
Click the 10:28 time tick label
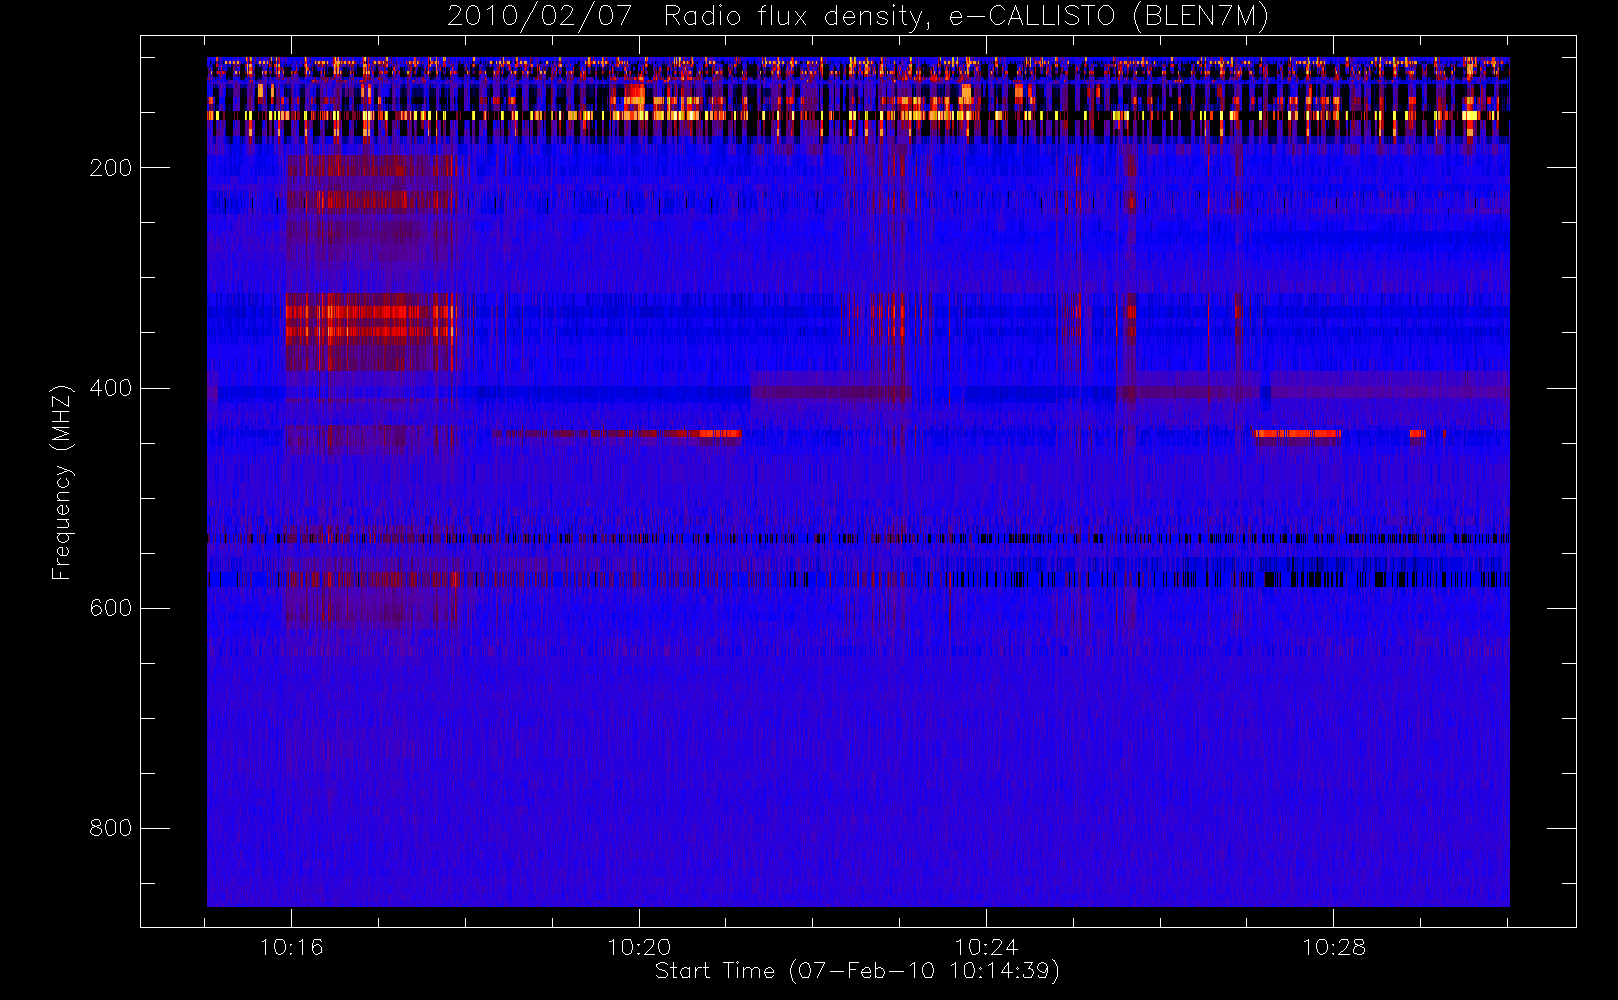coord(1333,947)
